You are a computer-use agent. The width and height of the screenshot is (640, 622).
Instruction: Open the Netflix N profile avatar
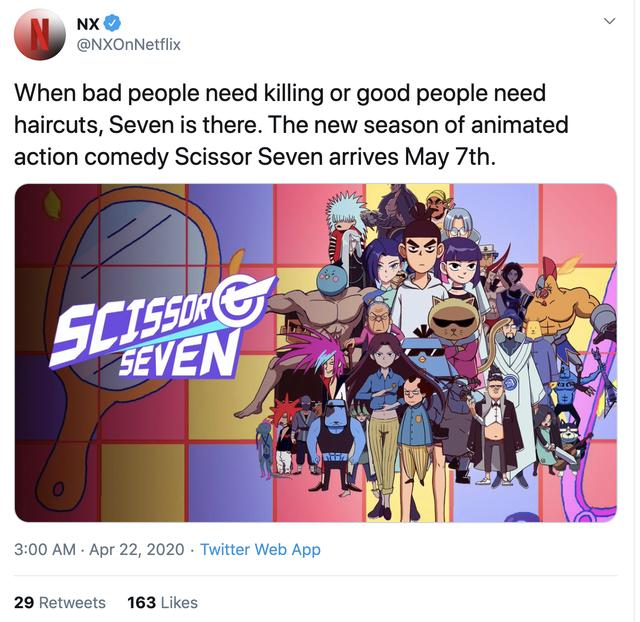point(40,34)
